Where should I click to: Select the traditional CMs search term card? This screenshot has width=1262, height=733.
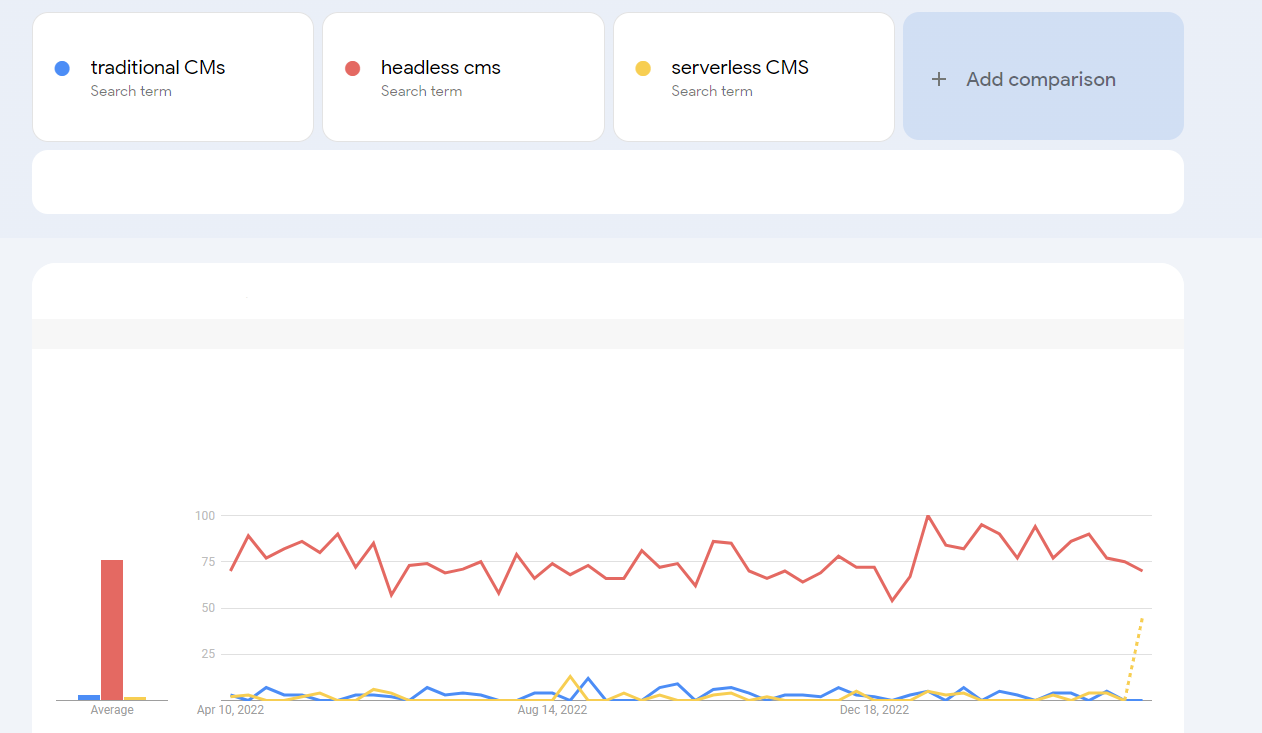coord(172,76)
